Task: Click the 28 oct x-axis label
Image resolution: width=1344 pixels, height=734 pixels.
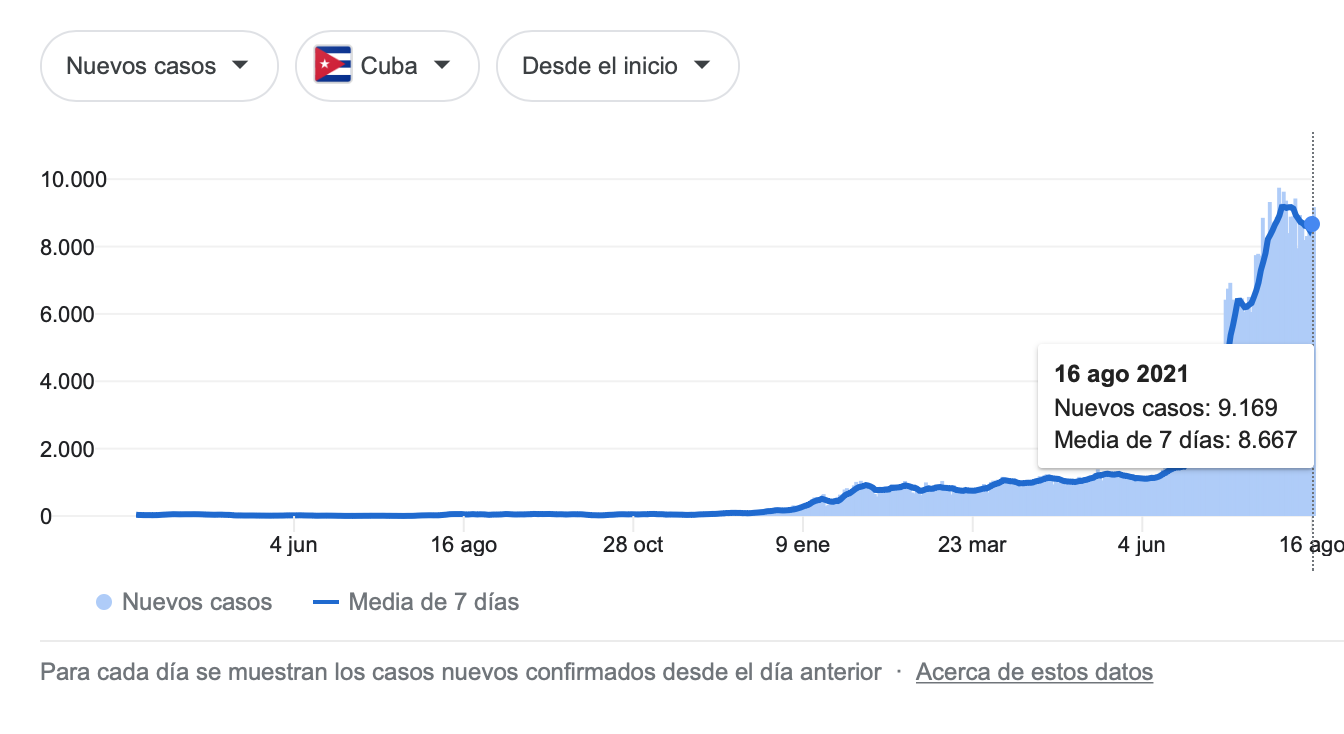Action: tap(633, 545)
